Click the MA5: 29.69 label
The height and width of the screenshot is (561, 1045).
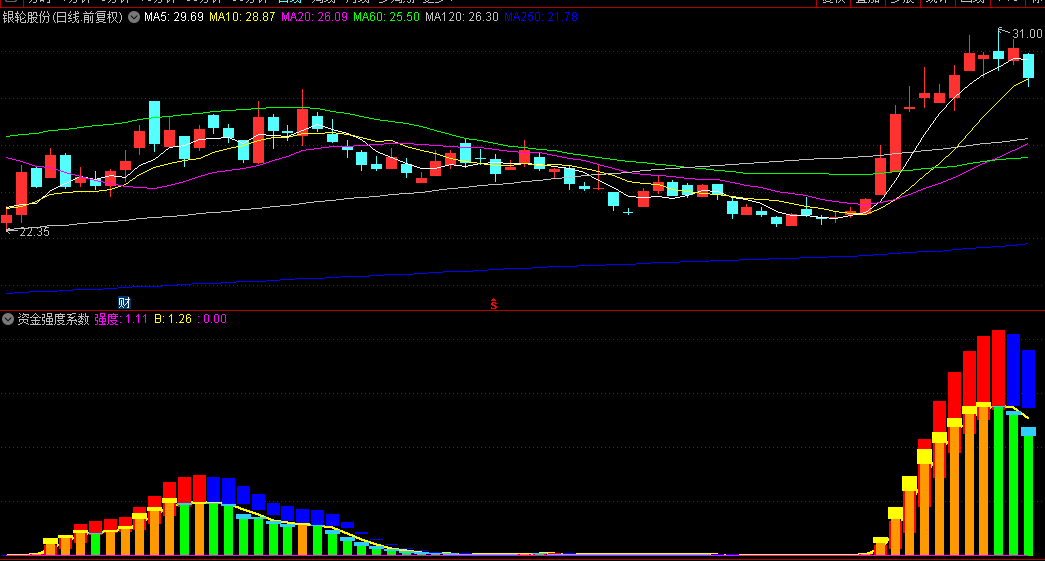pyautogui.click(x=174, y=17)
